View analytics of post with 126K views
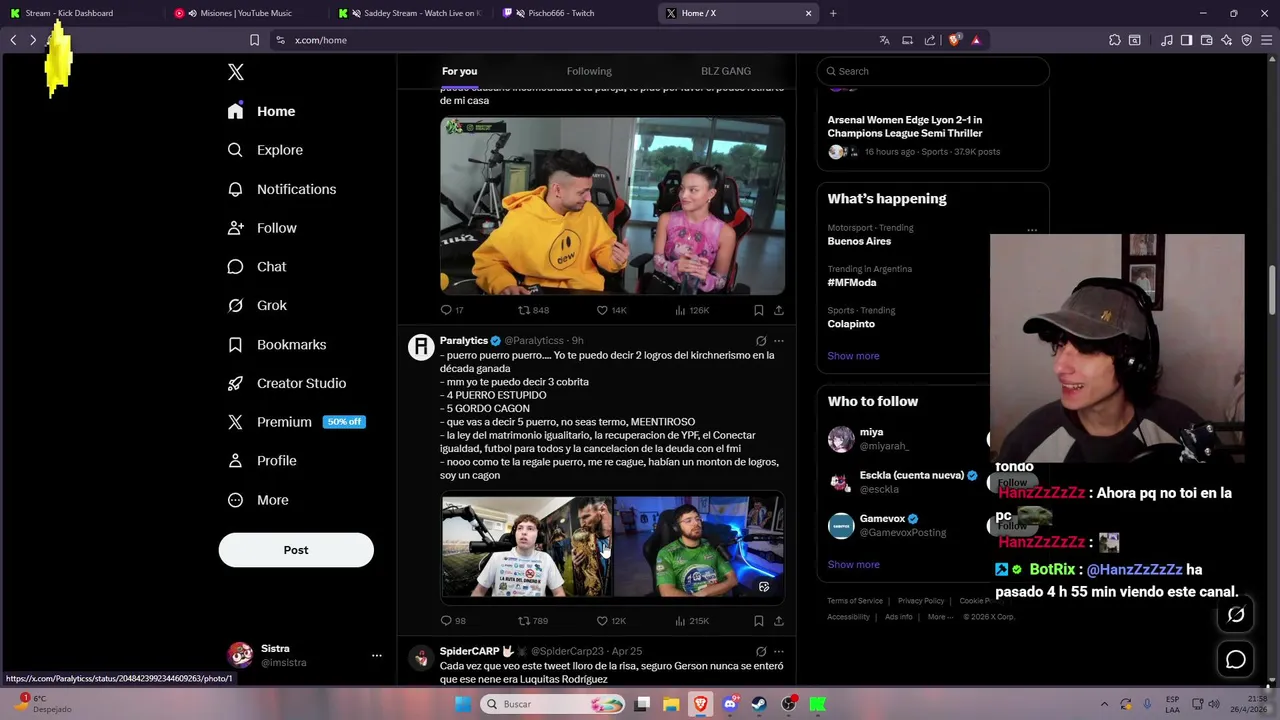 click(x=692, y=310)
